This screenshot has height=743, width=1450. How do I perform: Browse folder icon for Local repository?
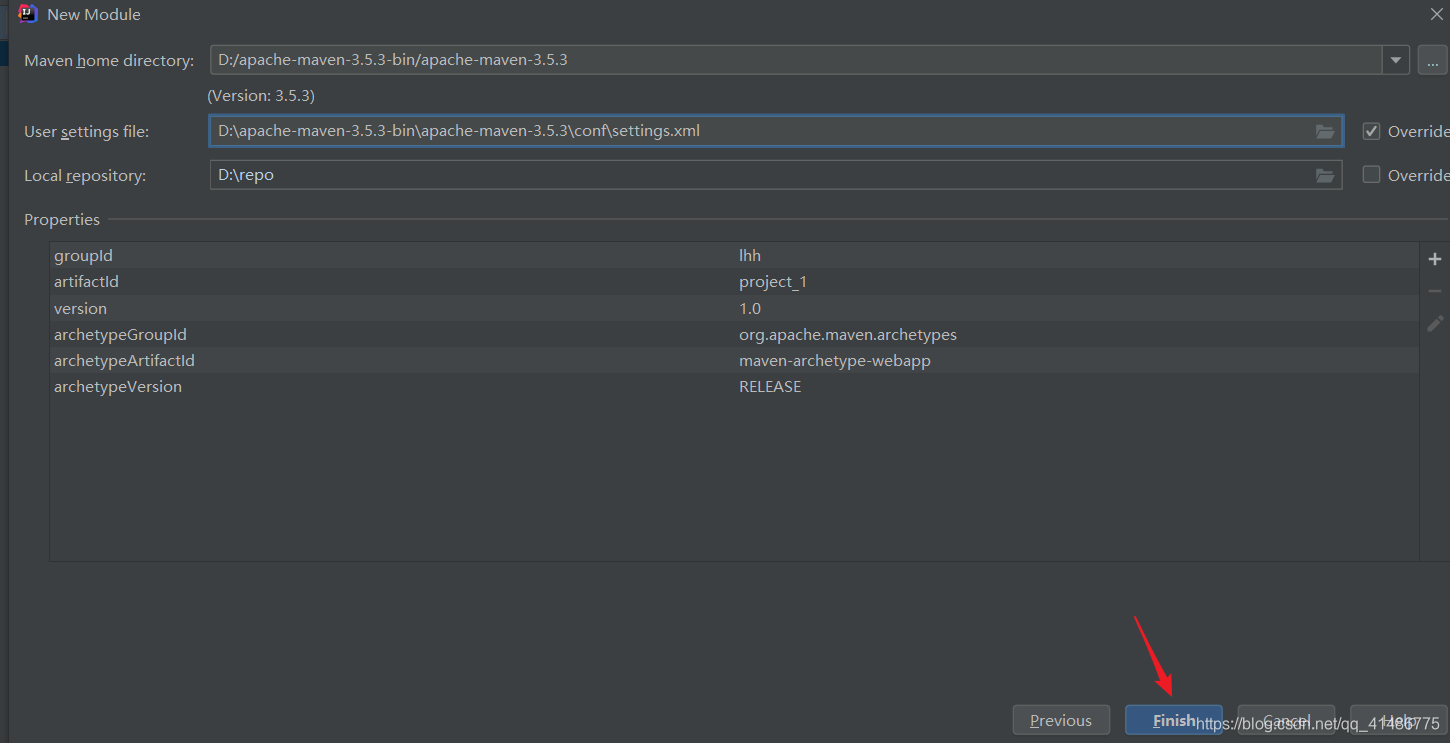click(1325, 175)
